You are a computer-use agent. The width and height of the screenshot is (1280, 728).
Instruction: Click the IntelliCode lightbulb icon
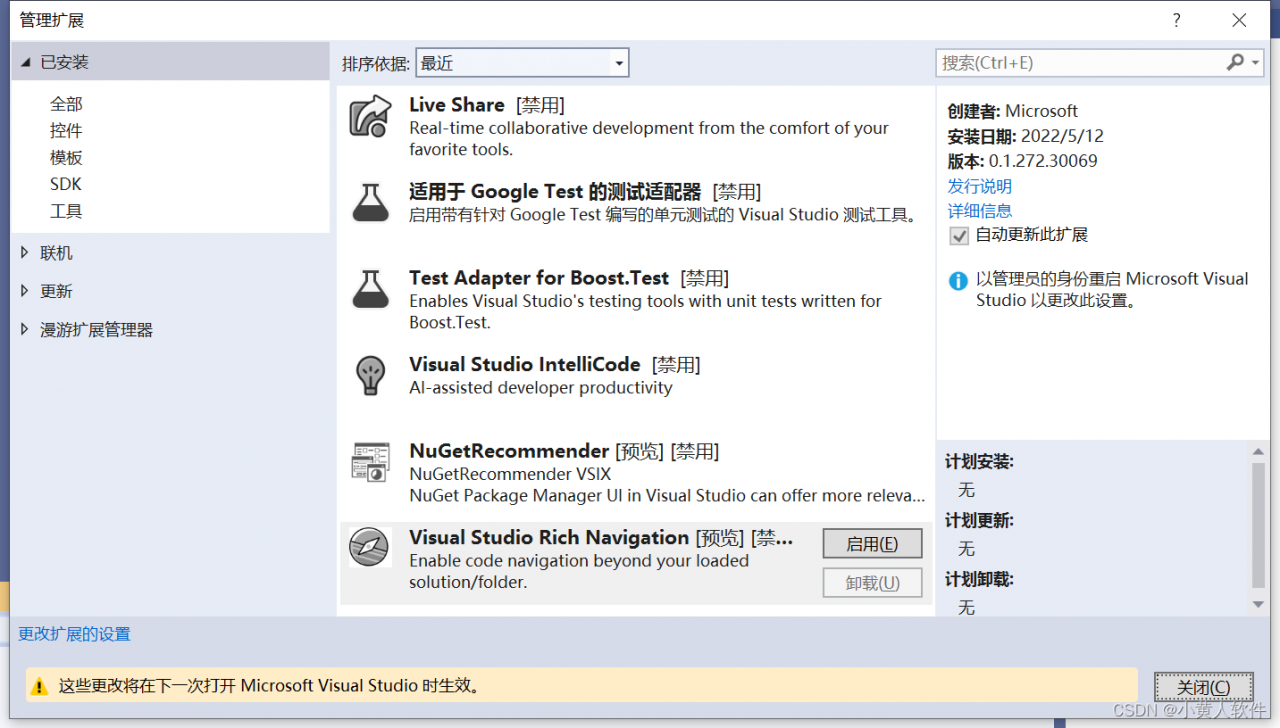click(x=370, y=376)
